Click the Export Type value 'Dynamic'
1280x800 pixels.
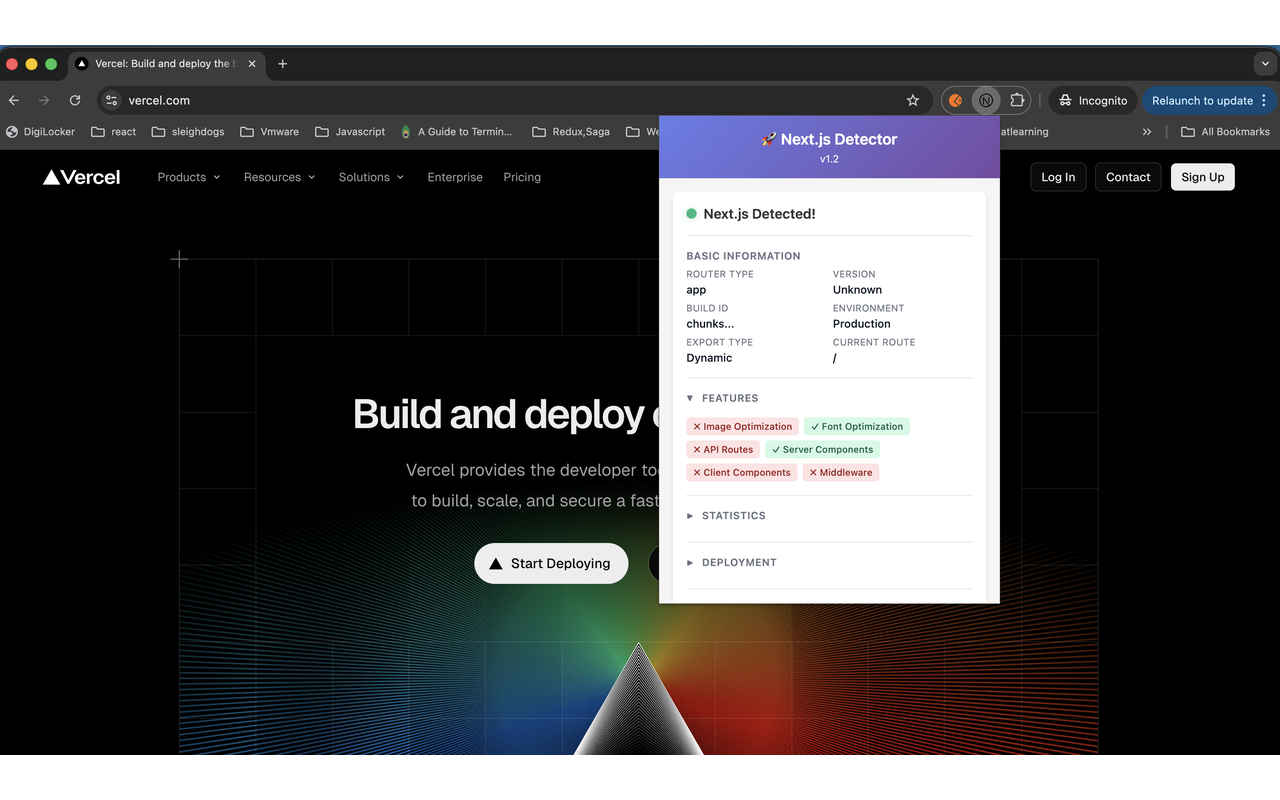(x=709, y=358)
